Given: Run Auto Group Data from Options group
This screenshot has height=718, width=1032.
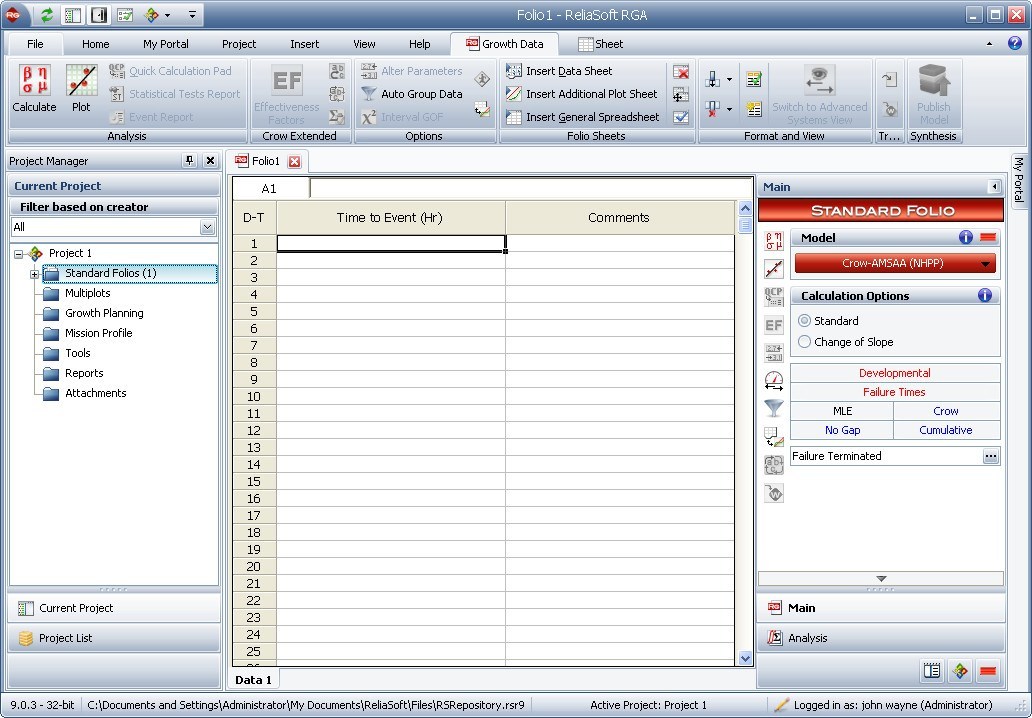Looking at the screenshot, I should point(413,94).
